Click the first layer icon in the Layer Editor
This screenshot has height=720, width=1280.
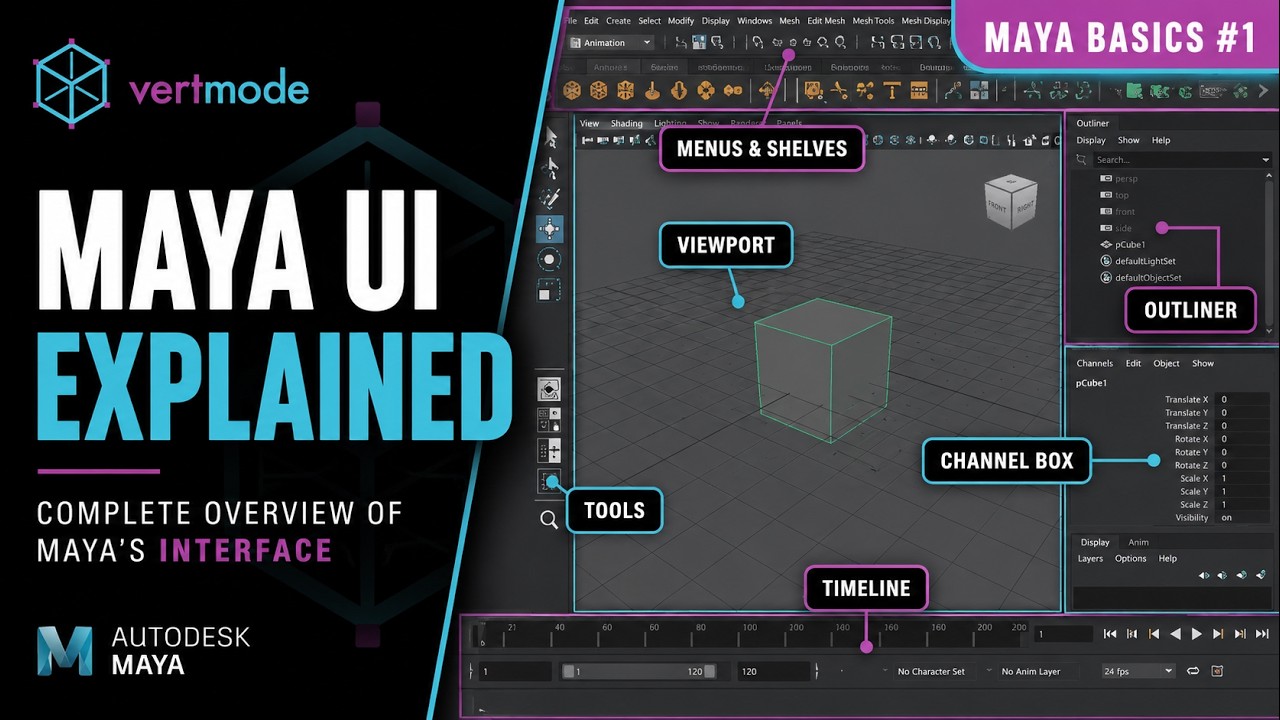click(x=1204, y=575)
